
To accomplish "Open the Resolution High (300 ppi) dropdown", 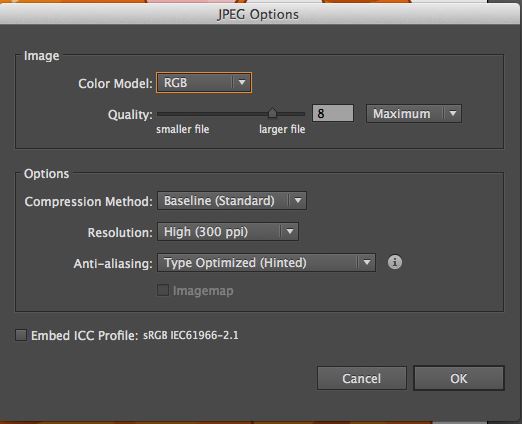I will pyautogui.click(x=228, y=232).
